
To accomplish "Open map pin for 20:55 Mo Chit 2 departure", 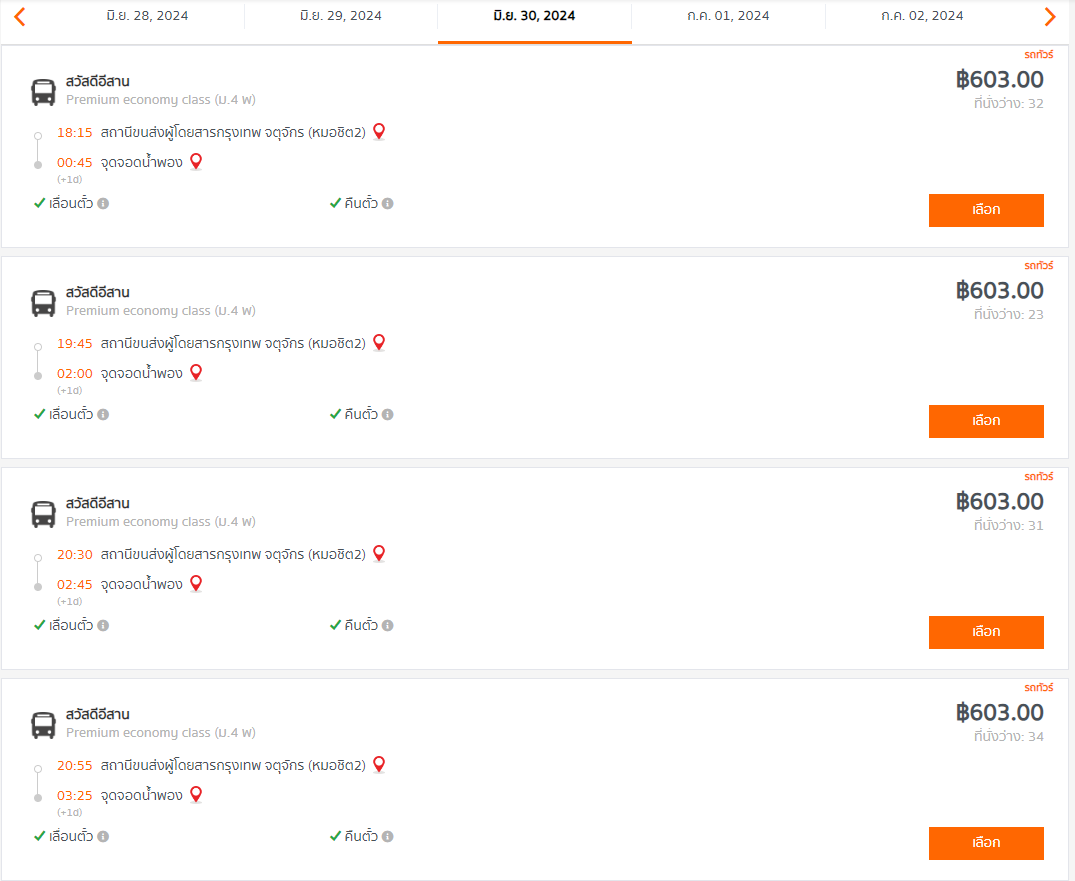I will click(379, 764).
